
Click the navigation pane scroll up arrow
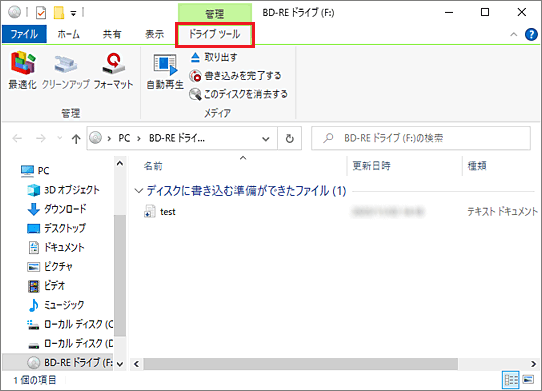click(120, 164)
